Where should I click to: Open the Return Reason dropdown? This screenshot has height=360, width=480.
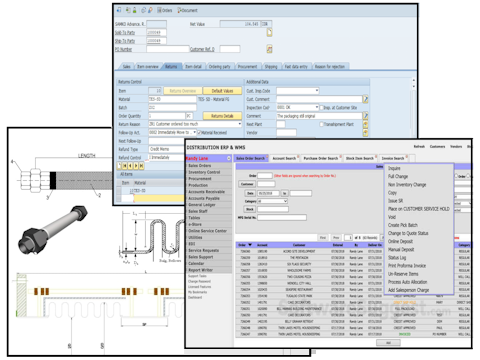point(240,124)
